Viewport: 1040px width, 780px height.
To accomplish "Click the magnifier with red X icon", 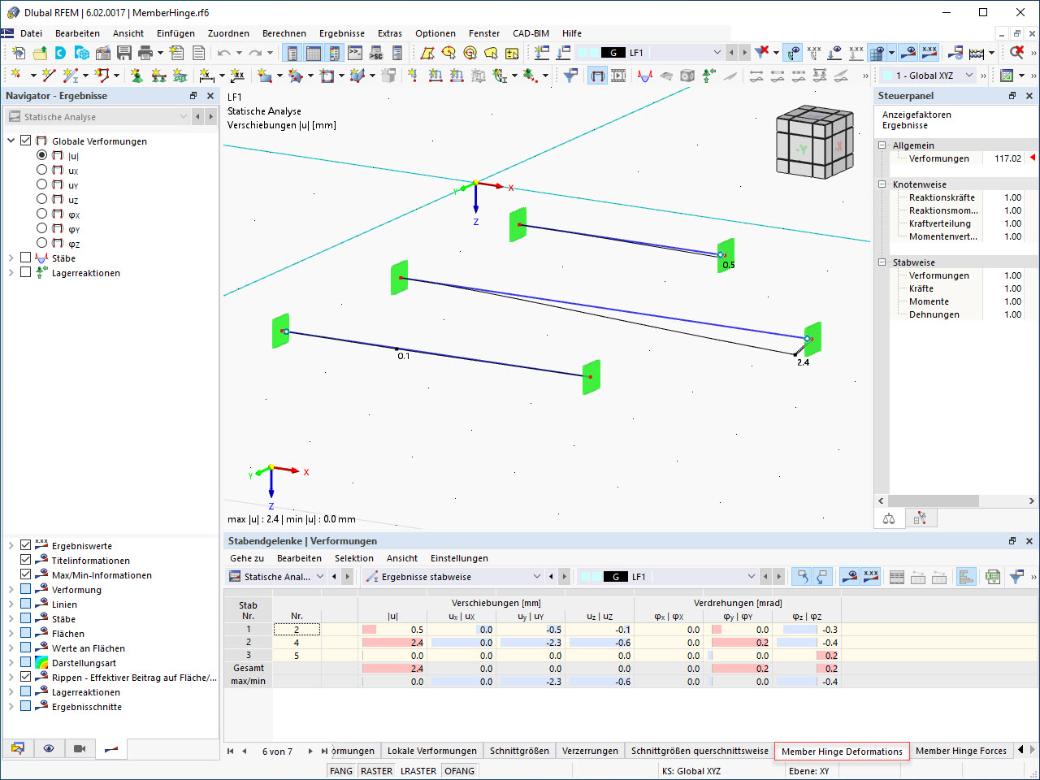I will 1016,52.
